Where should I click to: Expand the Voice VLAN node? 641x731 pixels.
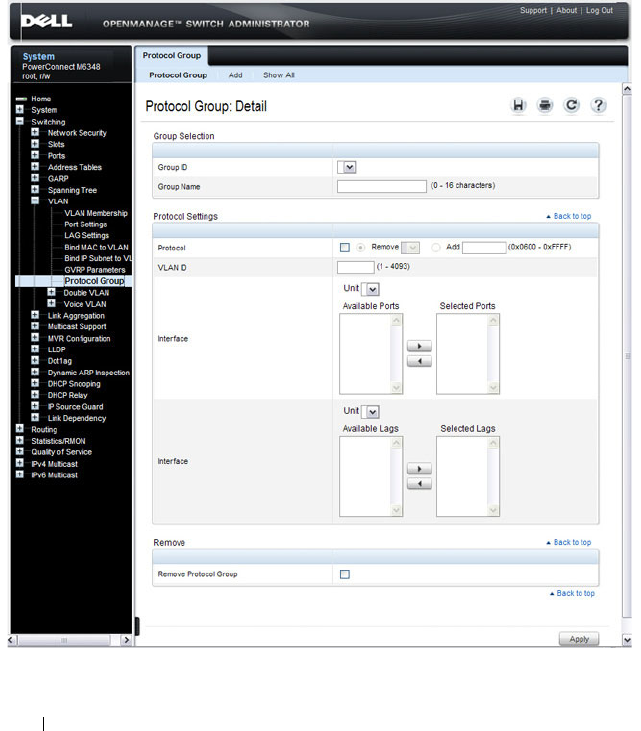click(x=51, y=303)
